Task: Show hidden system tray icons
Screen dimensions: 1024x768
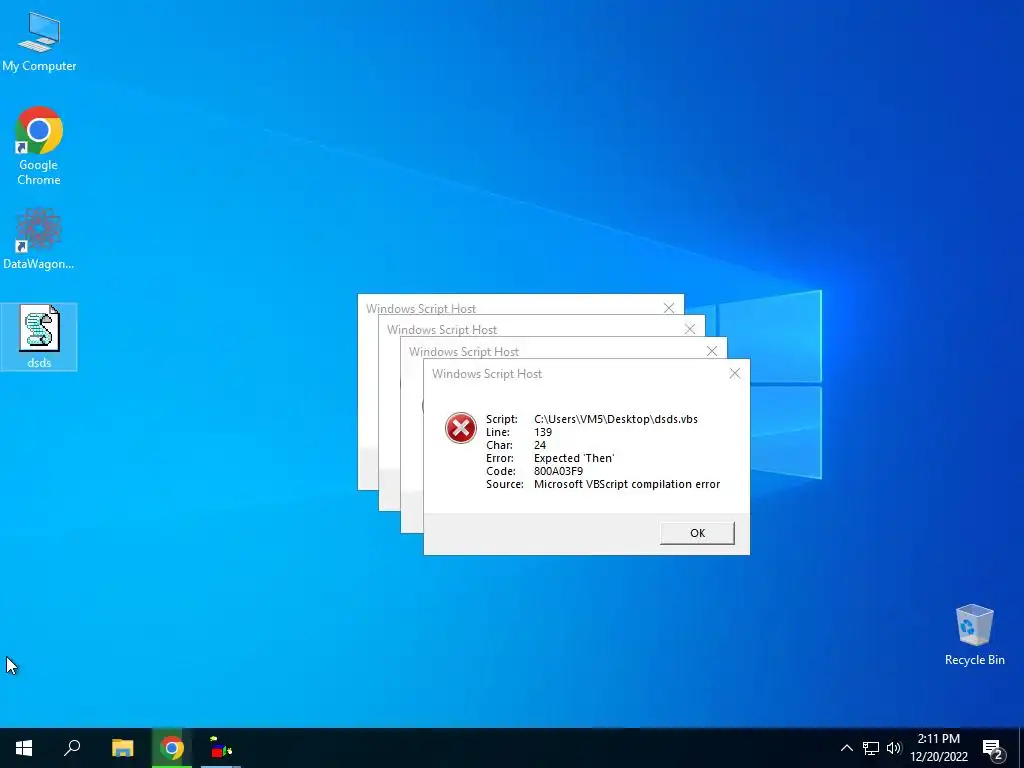Action: click(846, 748)
